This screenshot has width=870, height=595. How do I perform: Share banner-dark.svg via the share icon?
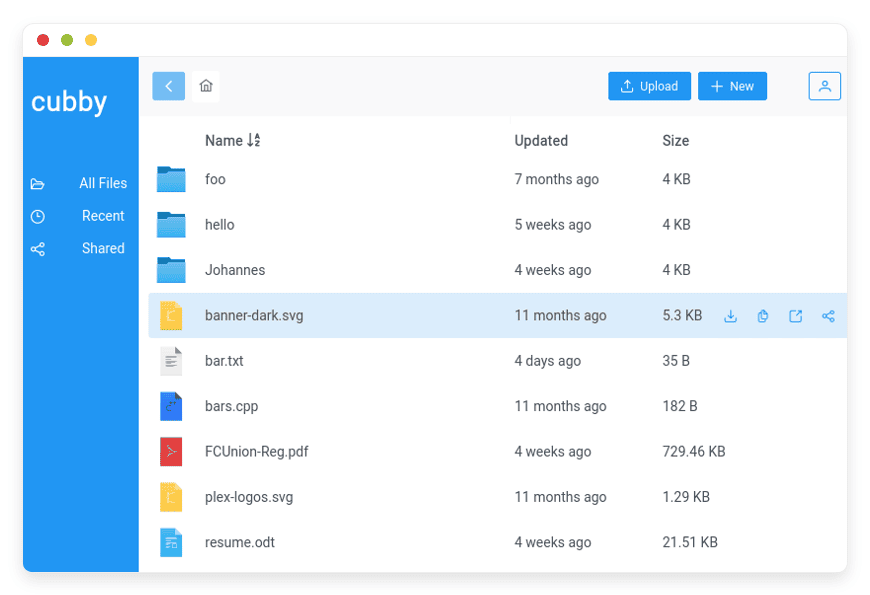(x=828, y=316)
